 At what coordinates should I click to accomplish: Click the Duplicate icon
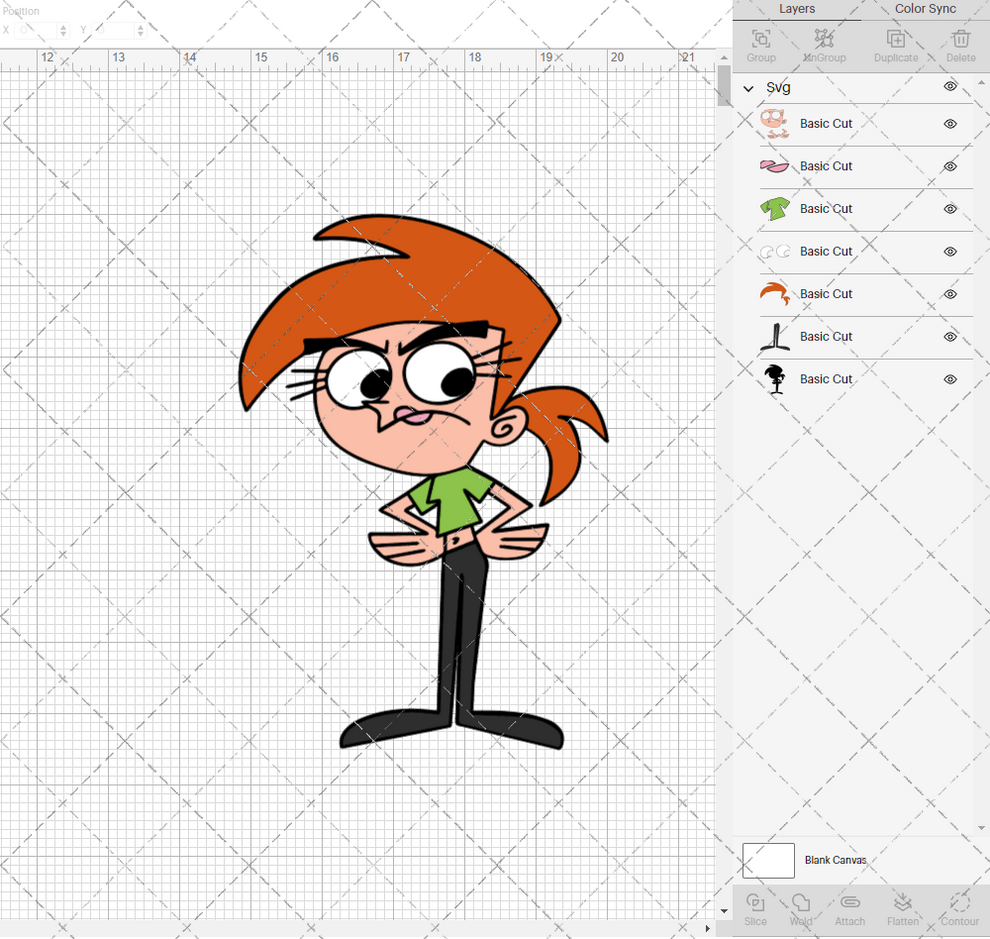[895, 45]
